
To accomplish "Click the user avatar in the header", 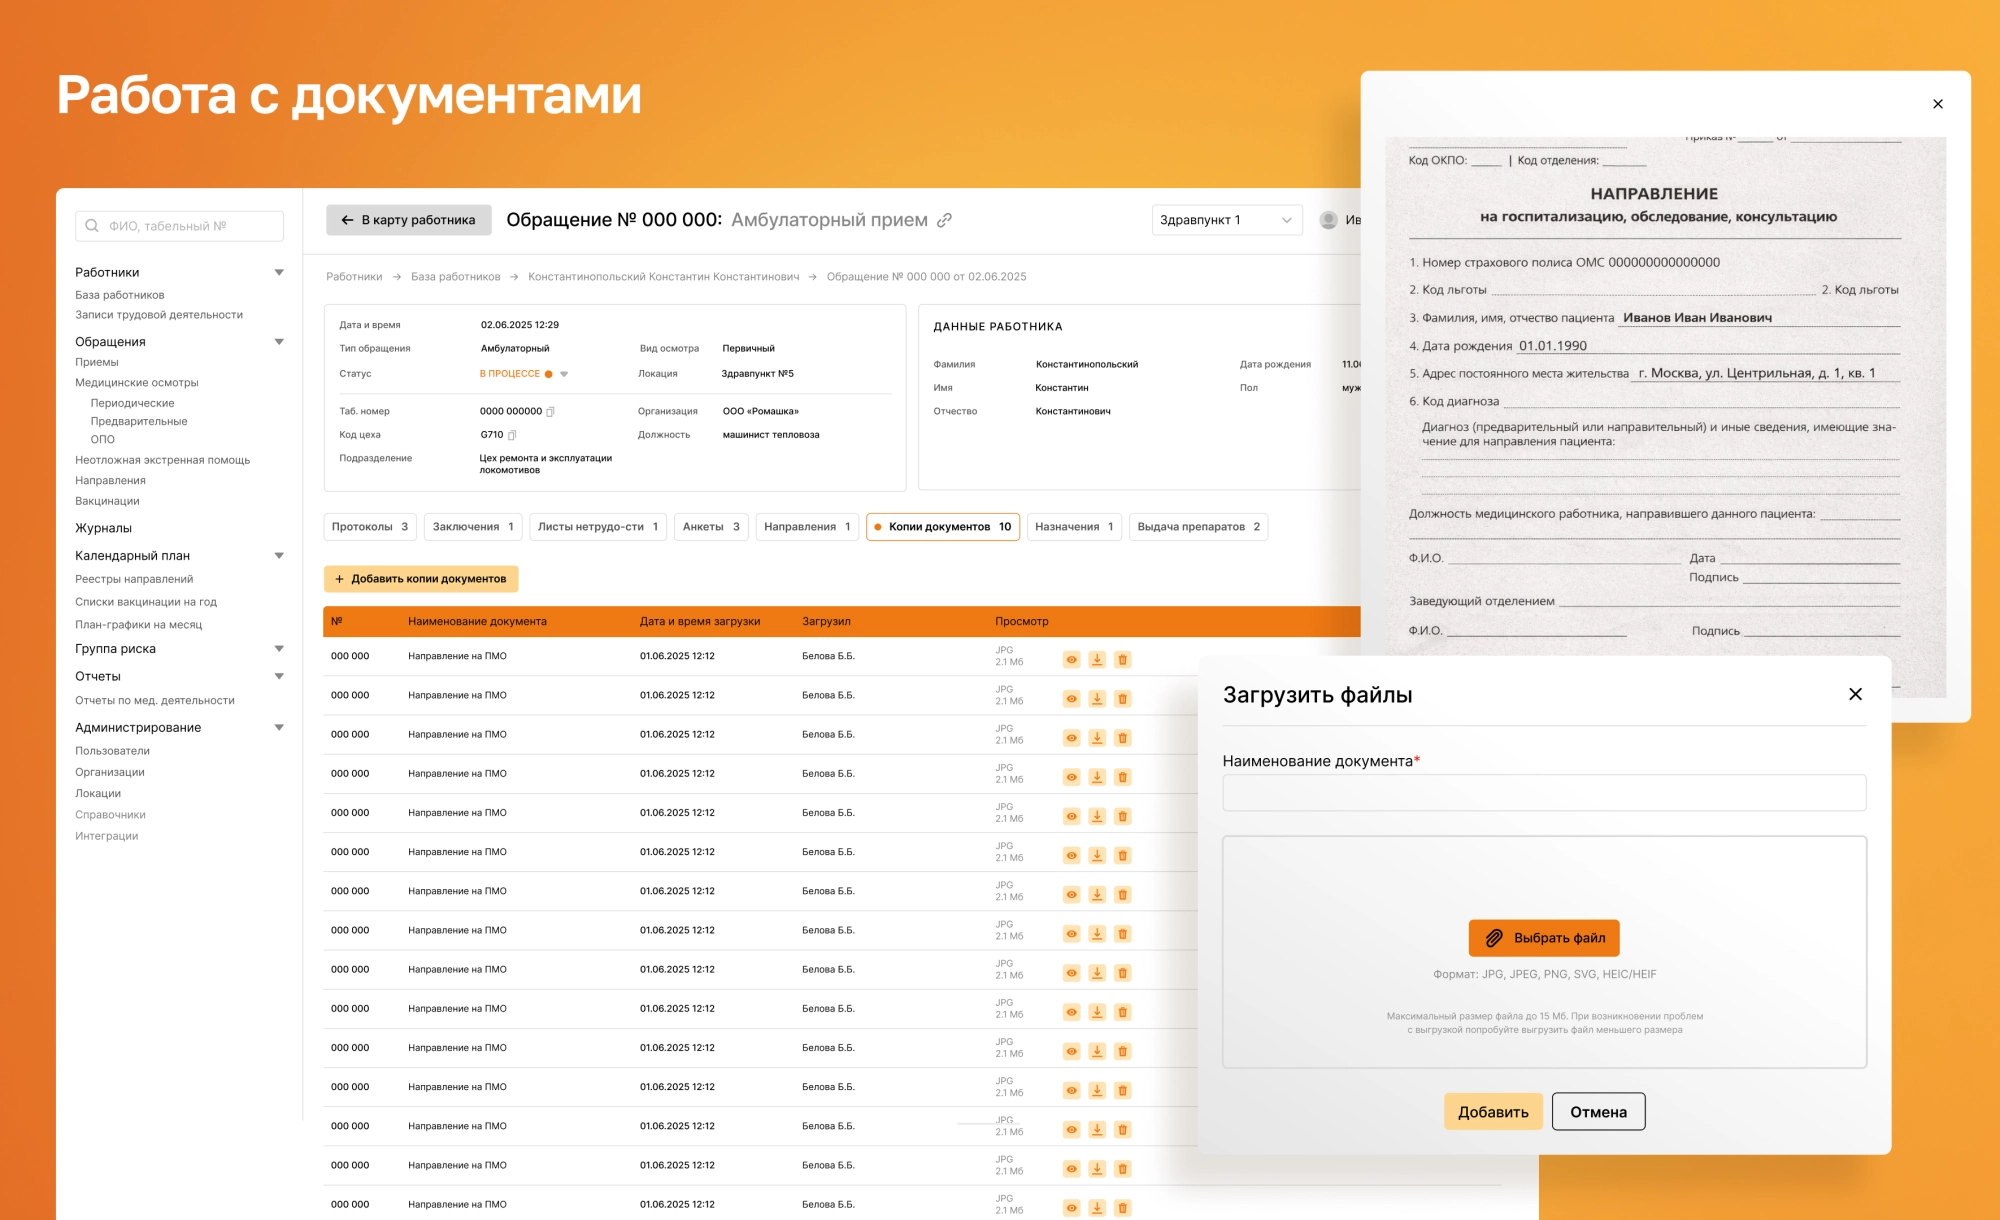I will click(1330, 219).
